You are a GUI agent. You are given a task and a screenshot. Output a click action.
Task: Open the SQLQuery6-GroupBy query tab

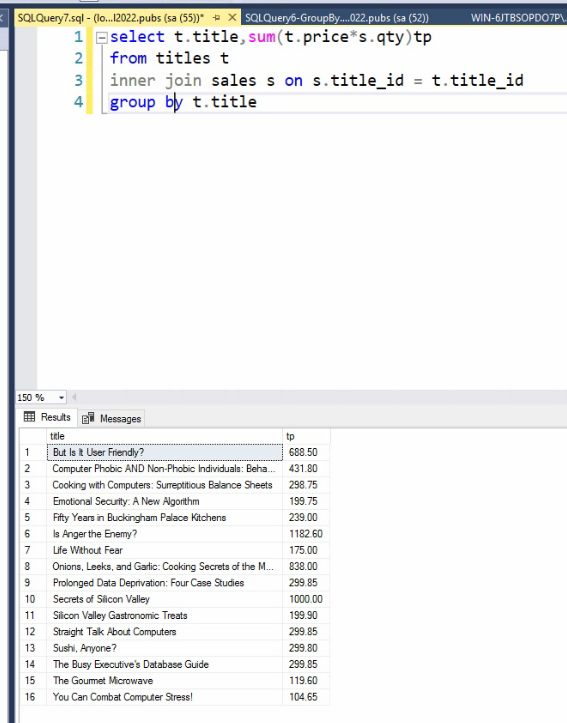click(337, 18)
